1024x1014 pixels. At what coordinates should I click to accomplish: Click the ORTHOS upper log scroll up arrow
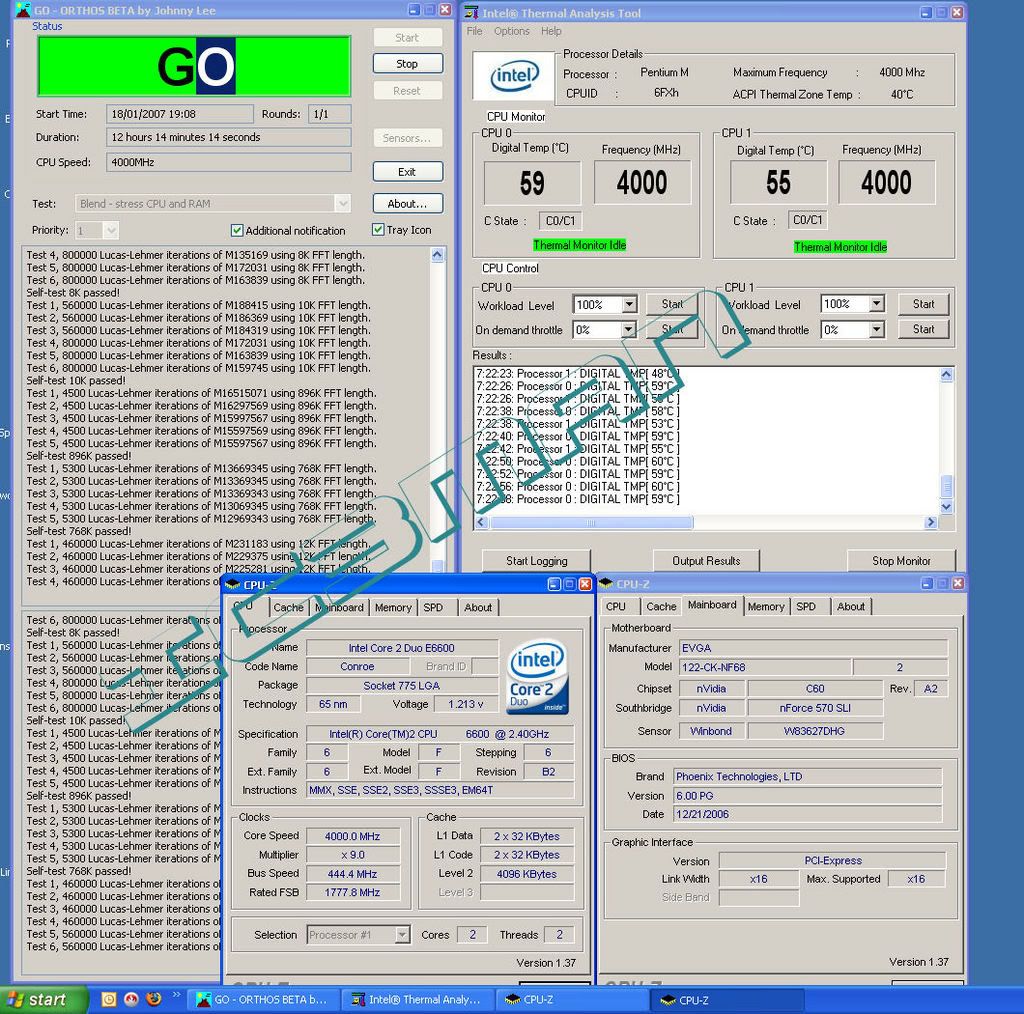pos(438,255)
